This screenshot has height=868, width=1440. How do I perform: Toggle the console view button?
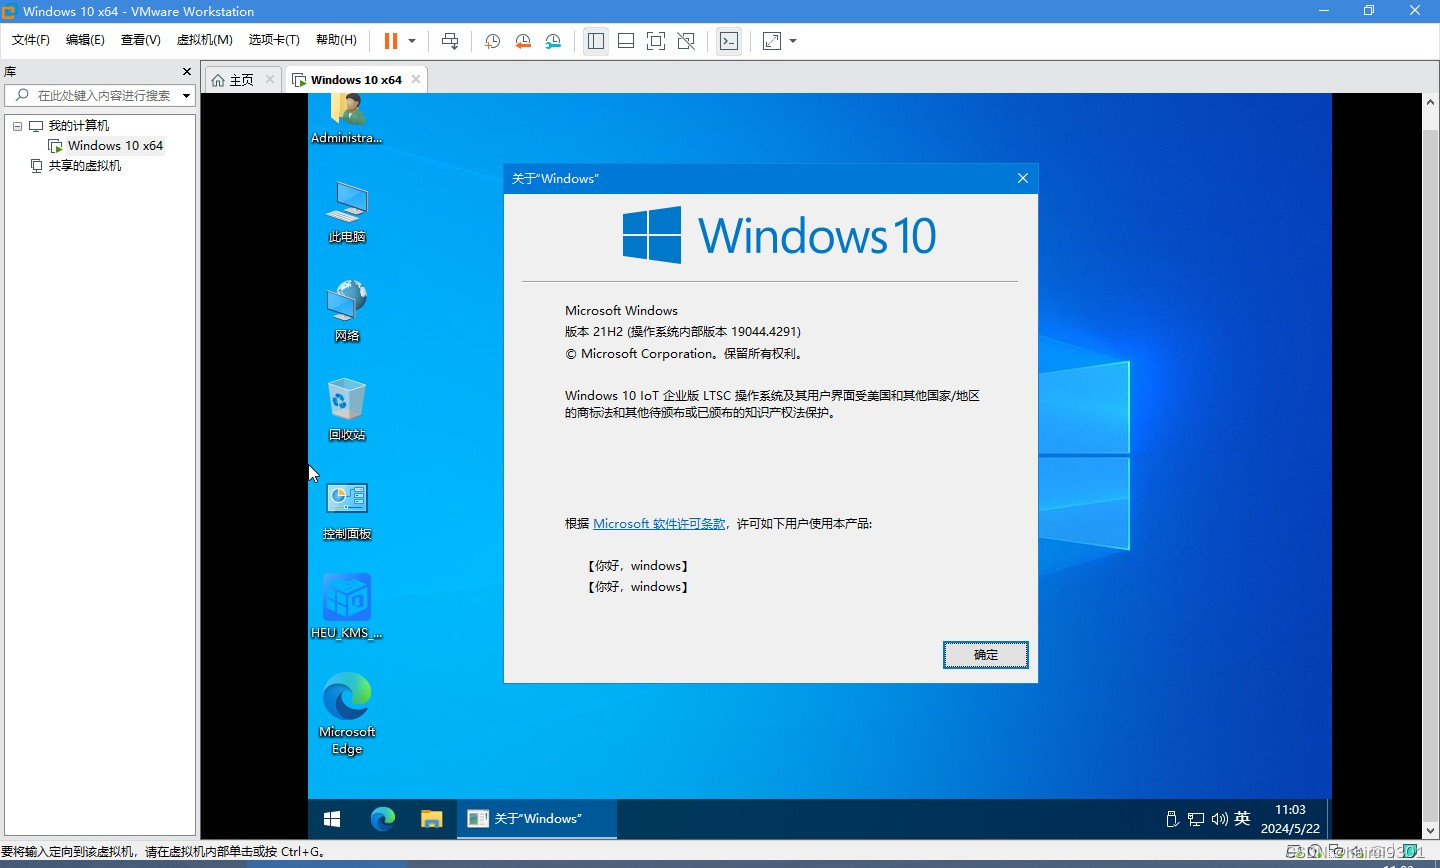coord(729,41)
